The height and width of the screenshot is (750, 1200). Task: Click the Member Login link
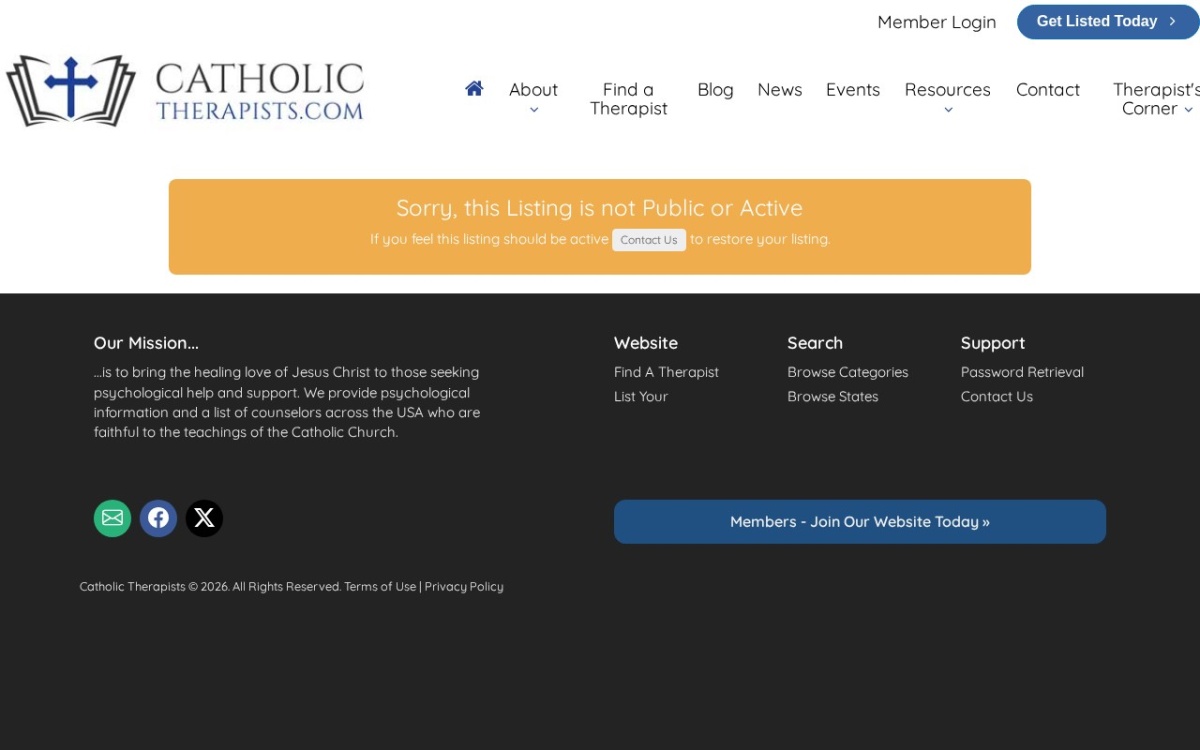(937, 22)
